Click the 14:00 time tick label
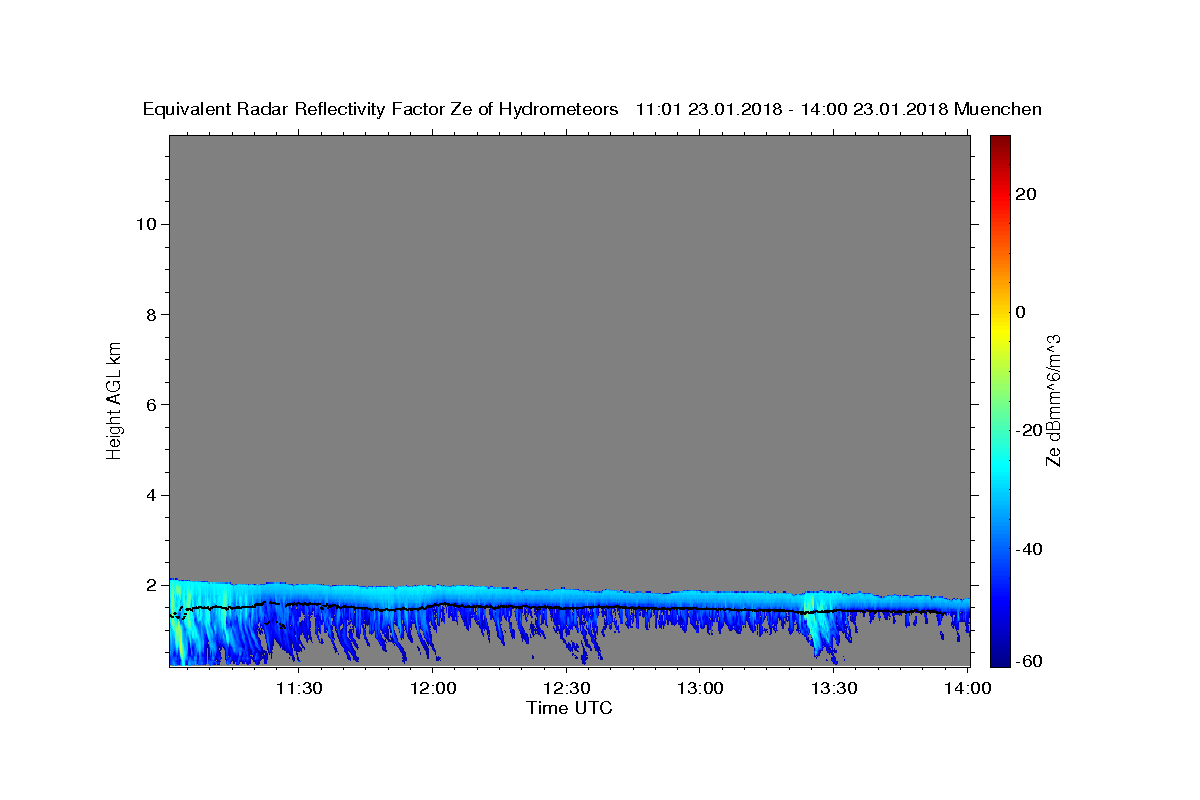The height and width of the screenshot is (800, 1200). pos(968,688)
